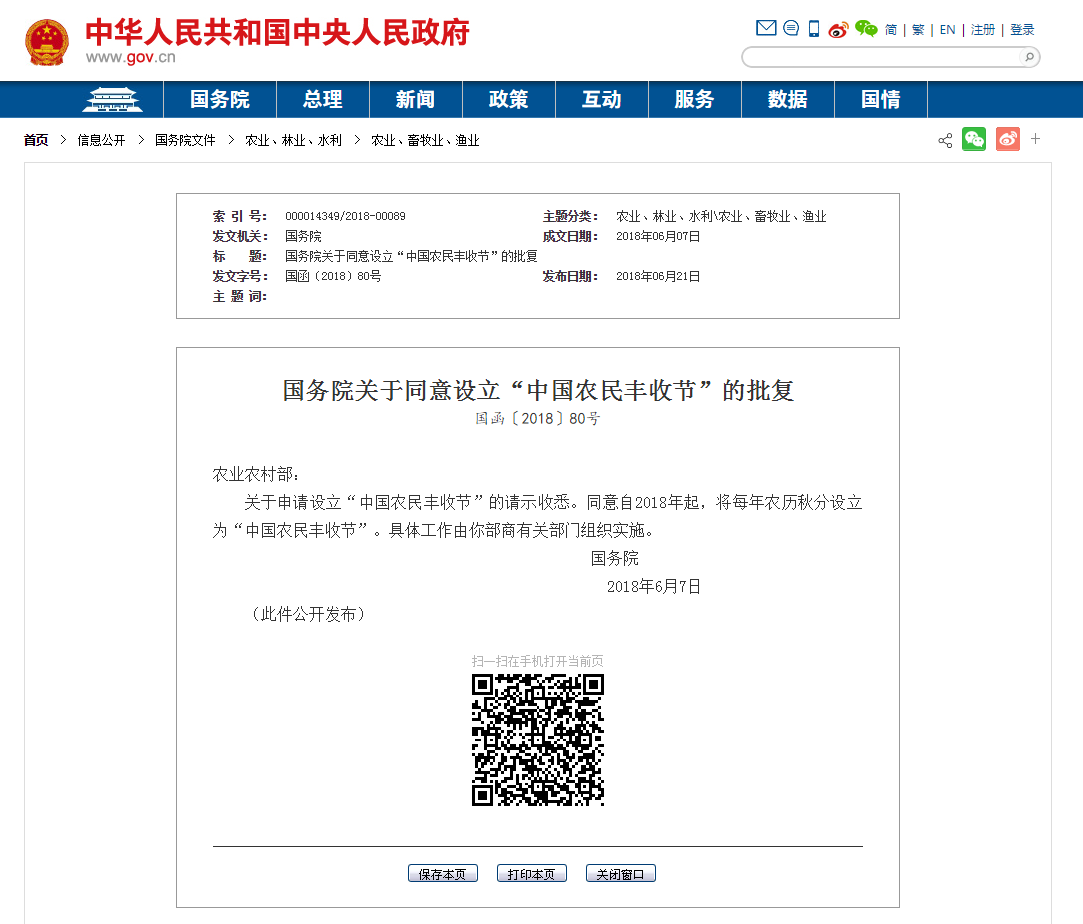1083x924 pixels.
Task: Open the 国务院 navigation menu
Action: (x=220, y=100)
